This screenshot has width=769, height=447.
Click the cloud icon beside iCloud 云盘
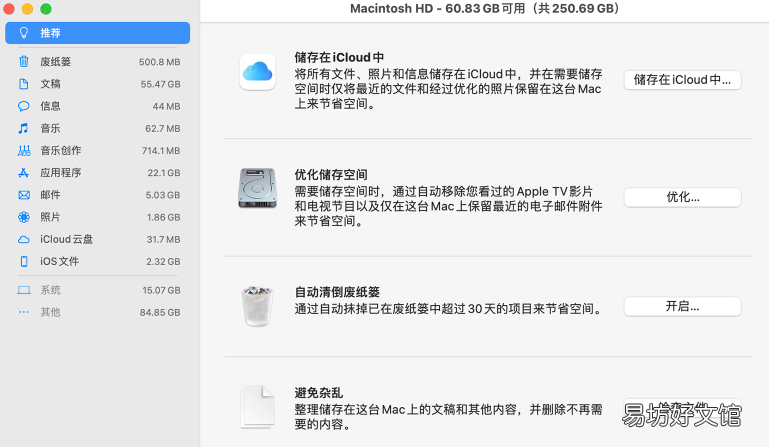(24, 239)
